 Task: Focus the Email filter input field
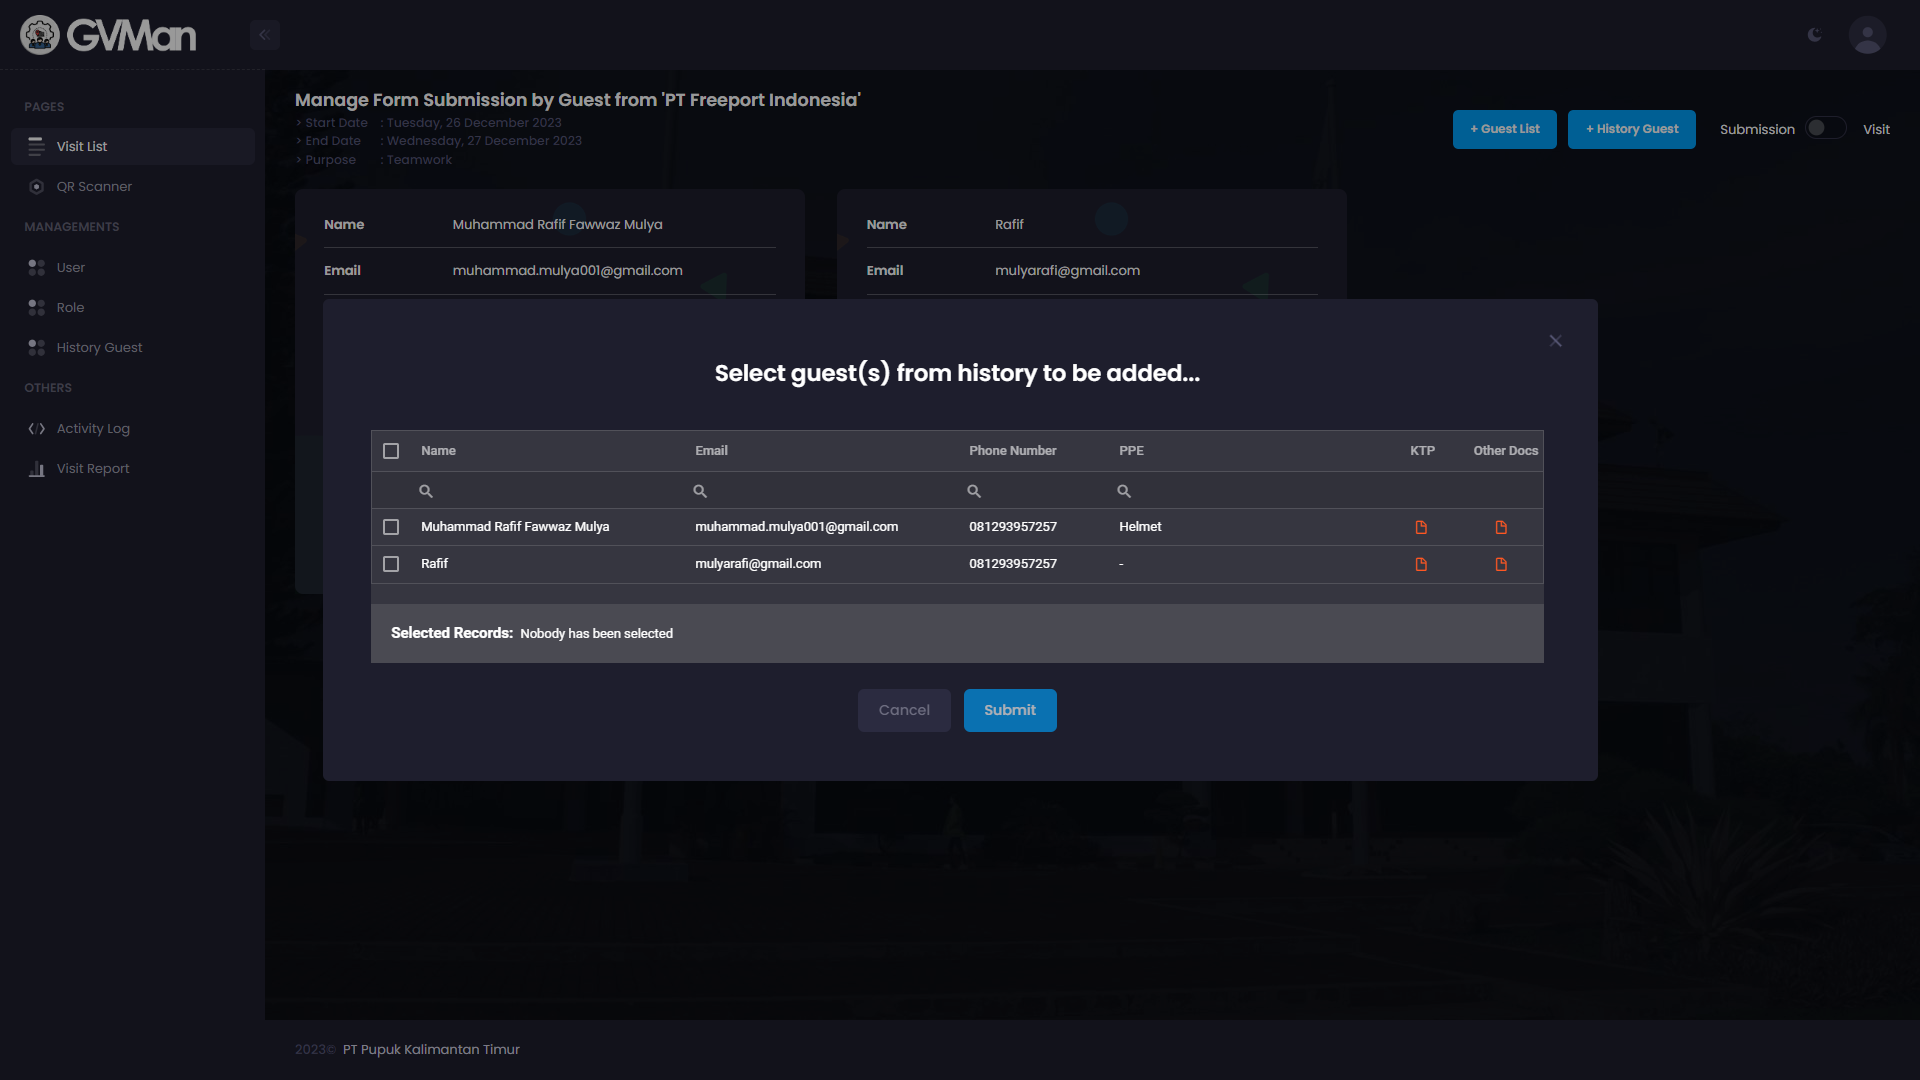[822, 491]
